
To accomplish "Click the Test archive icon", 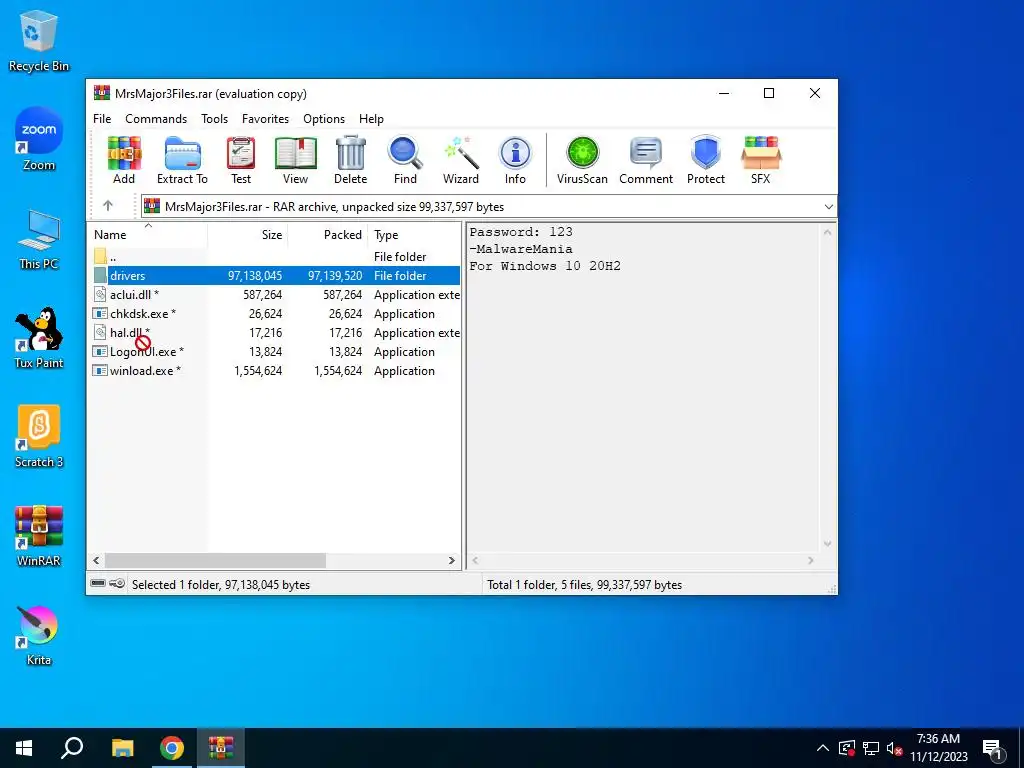I will pyautogui.click(x=241, y=160).
